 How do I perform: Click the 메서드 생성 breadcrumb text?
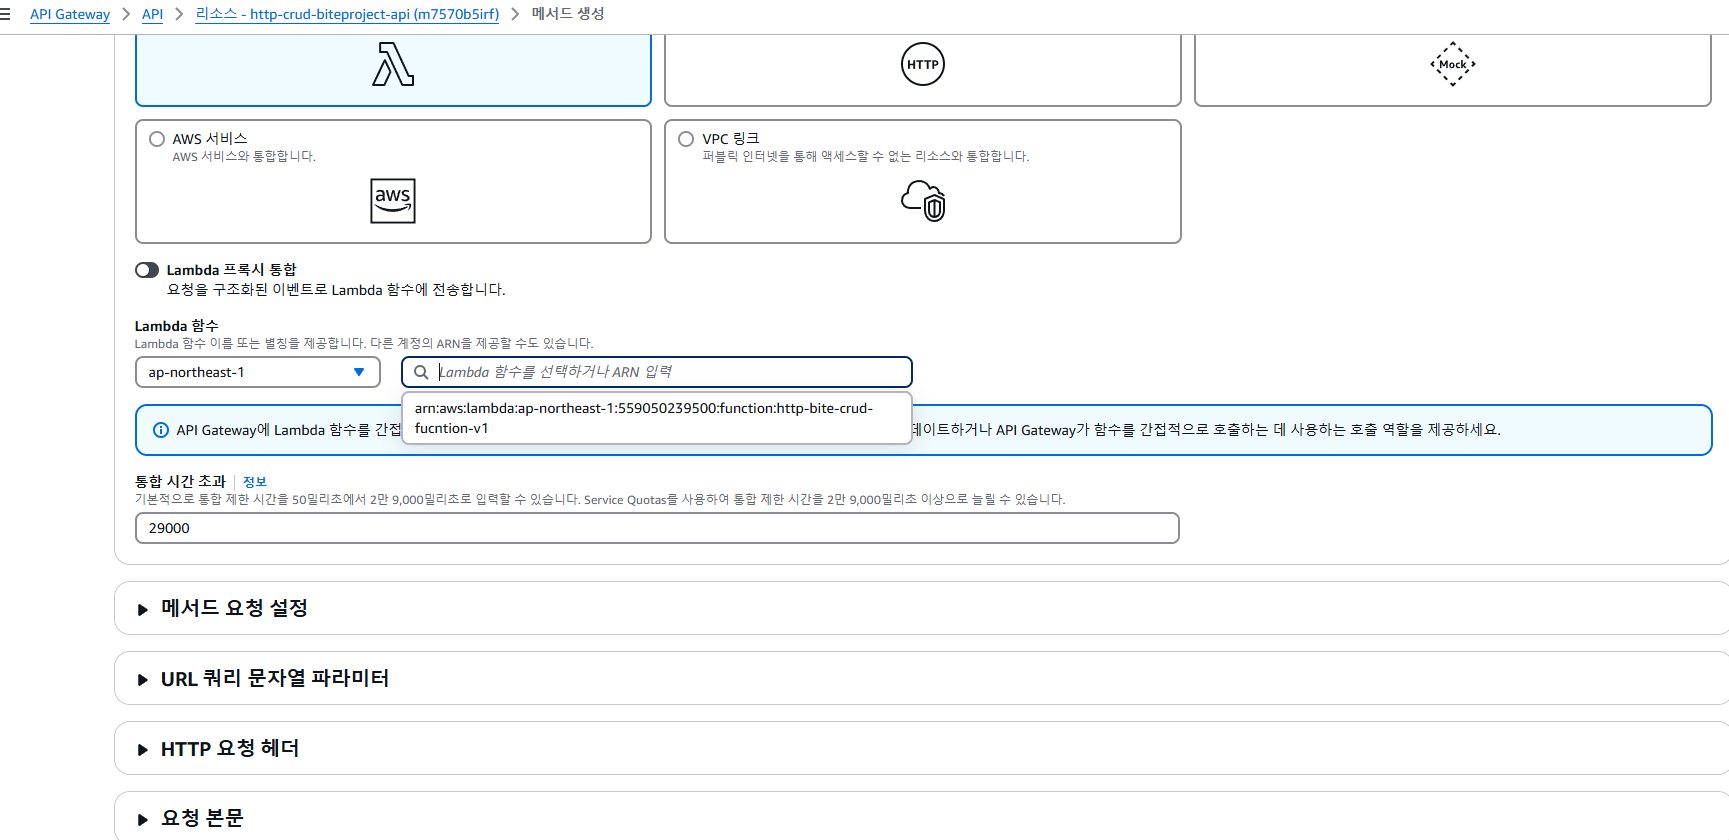(x=568, y=14)
